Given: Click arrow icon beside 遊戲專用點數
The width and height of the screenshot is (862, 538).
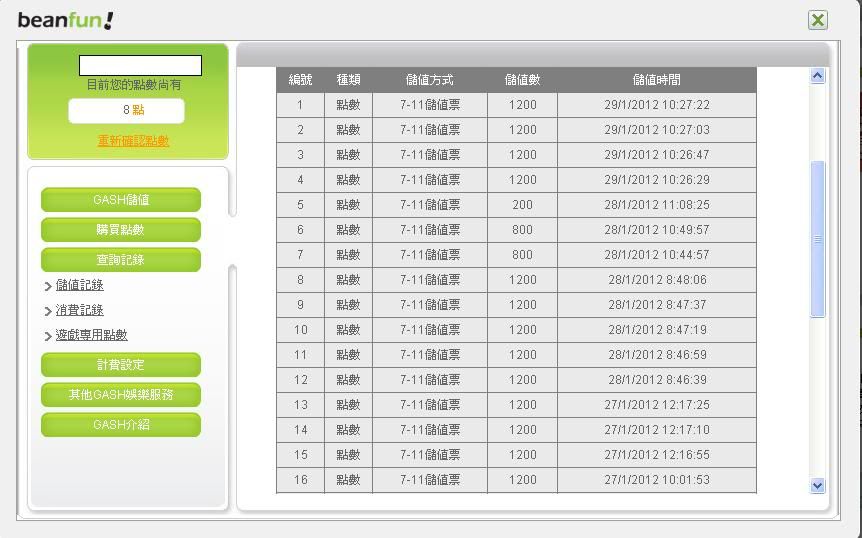Looking at the screenshot, I should (48, 337).
